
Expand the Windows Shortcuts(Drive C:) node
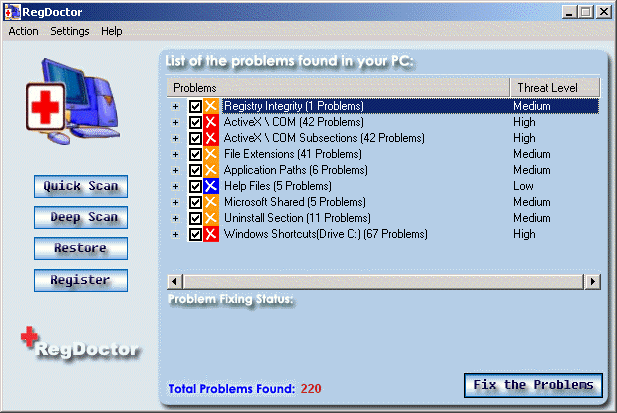[x=175, y=234]
